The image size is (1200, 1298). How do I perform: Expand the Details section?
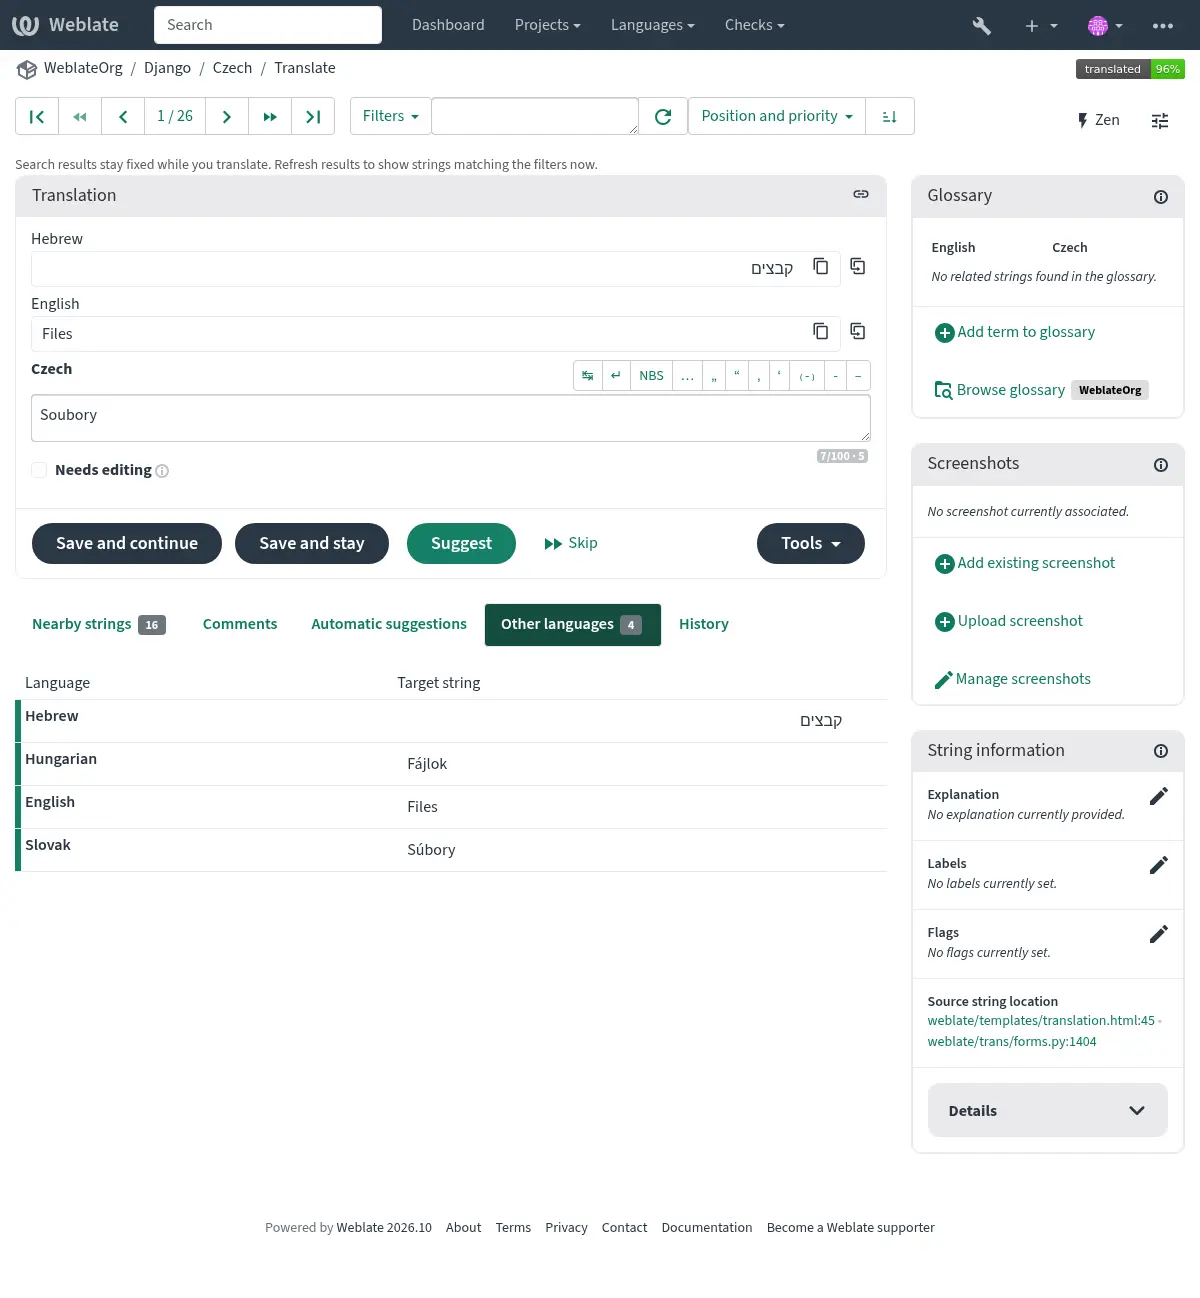click(1048, 1110)
